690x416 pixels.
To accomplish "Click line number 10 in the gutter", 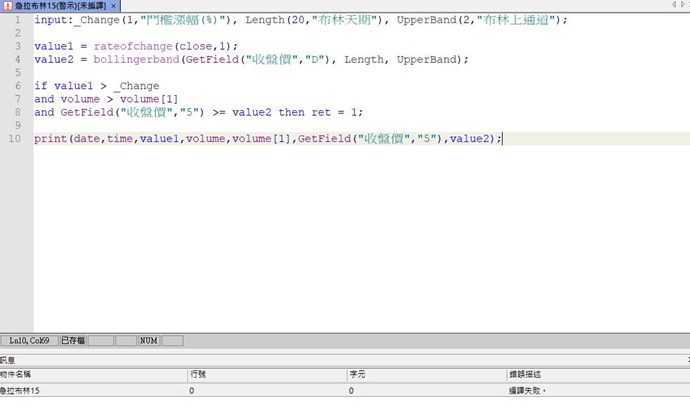I will 15,138.
